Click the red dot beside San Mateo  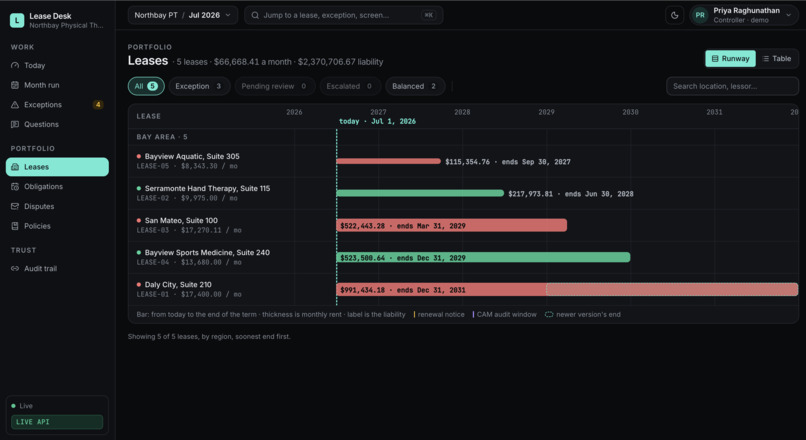139,220
